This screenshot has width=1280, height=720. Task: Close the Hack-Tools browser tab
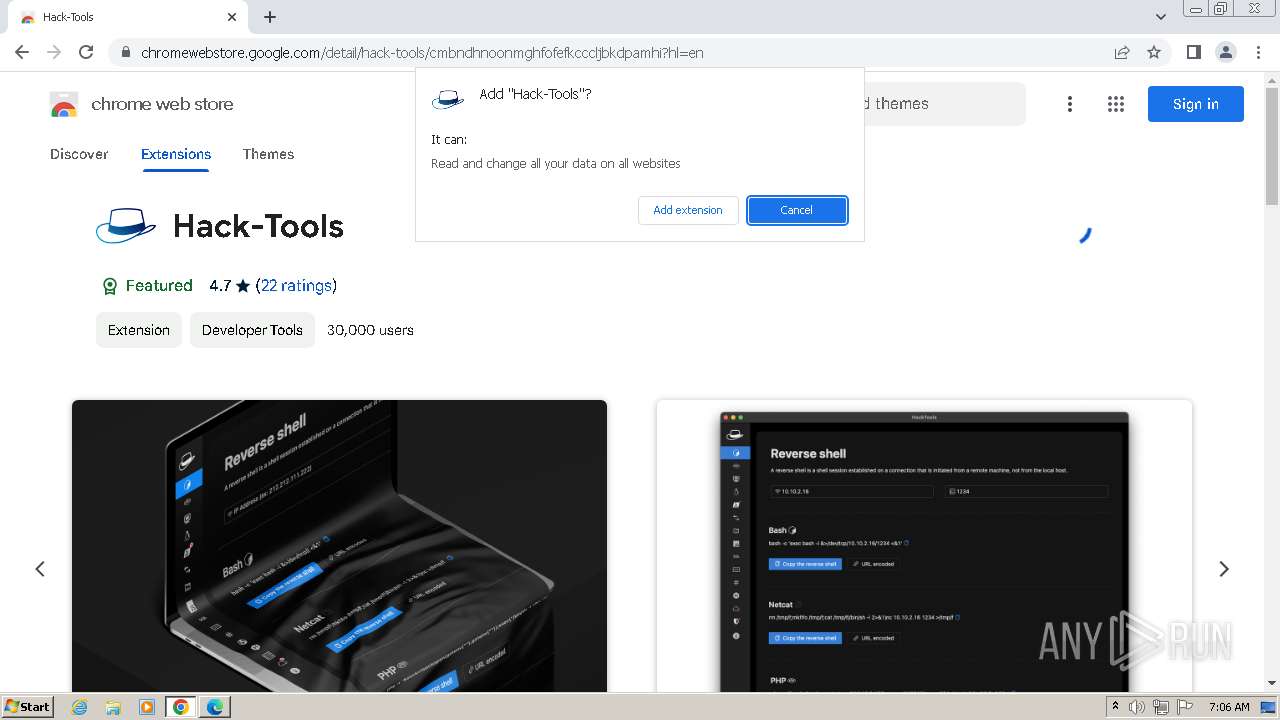point(232,17)
